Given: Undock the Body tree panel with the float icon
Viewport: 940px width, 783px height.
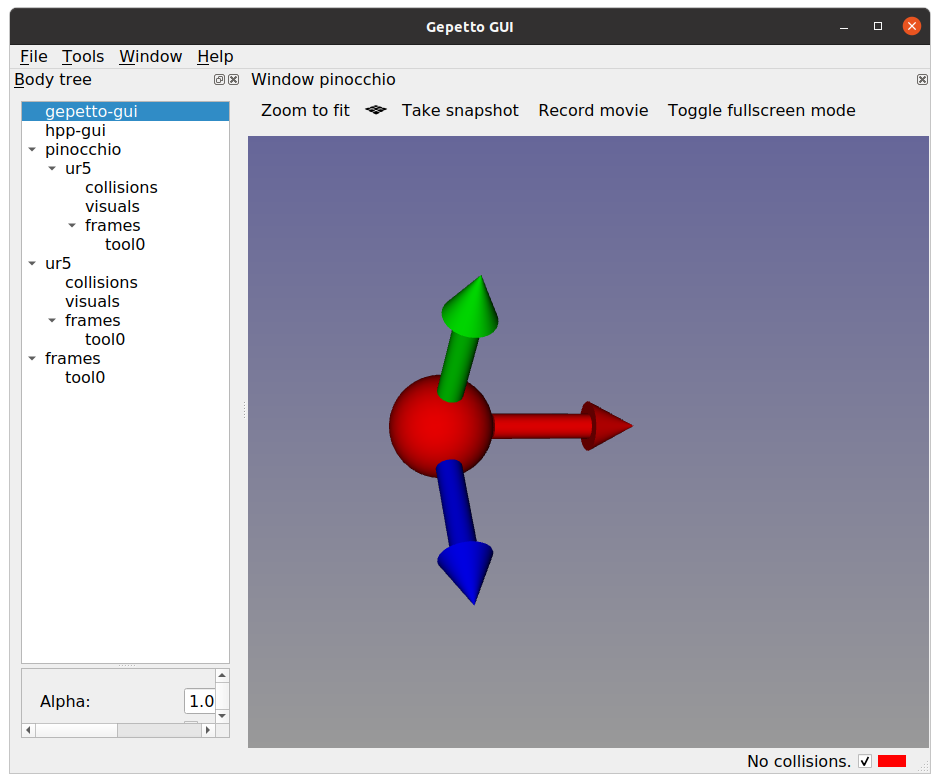Looking at the screenshot, I should point(218,79).
